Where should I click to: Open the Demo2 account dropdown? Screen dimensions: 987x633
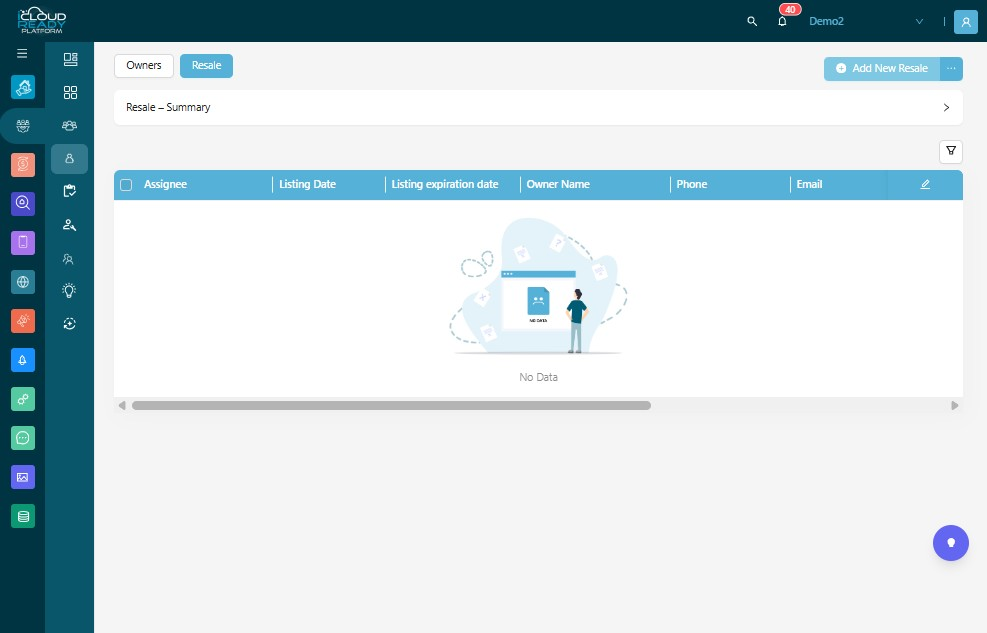[x=866, y=21]
